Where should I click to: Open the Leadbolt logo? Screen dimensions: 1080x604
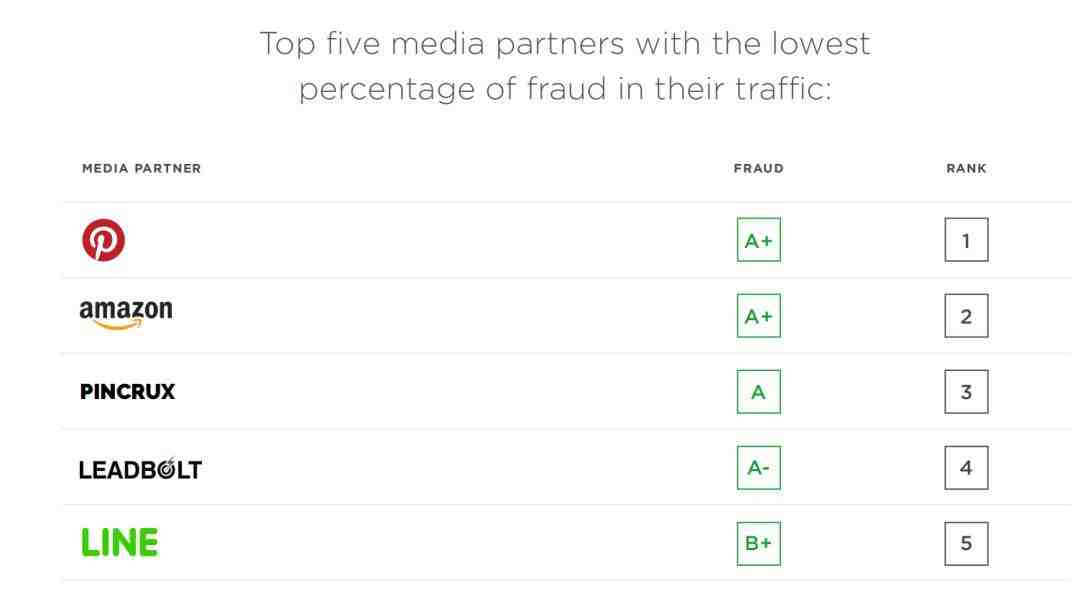pos(141,468)
